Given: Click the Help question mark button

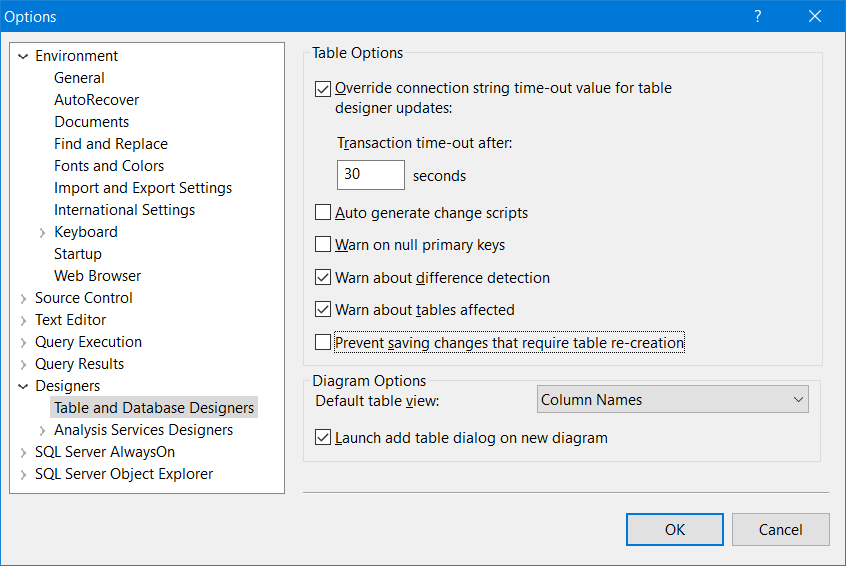Looking at the screenshot, I should 758,17.
